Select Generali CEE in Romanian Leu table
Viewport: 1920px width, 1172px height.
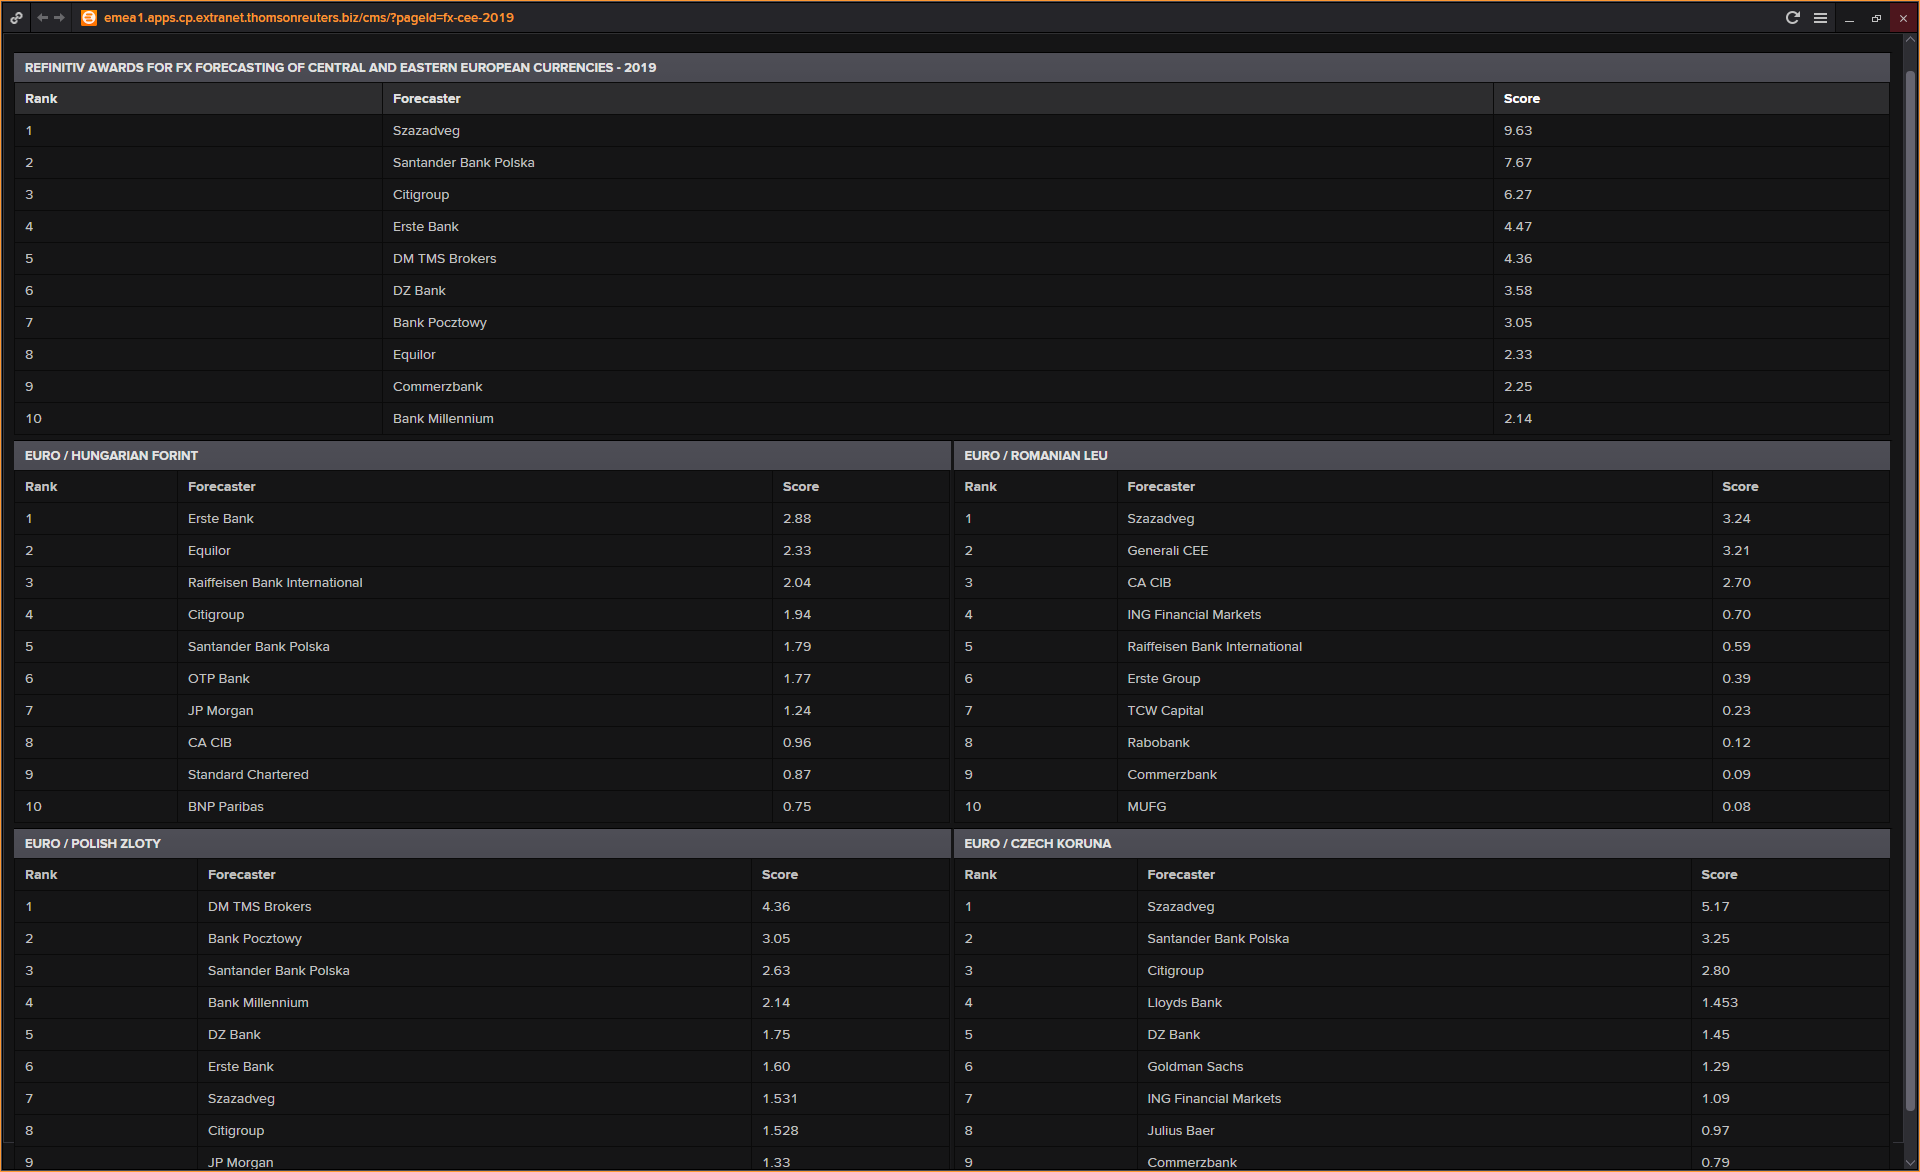click(1168, 551)
